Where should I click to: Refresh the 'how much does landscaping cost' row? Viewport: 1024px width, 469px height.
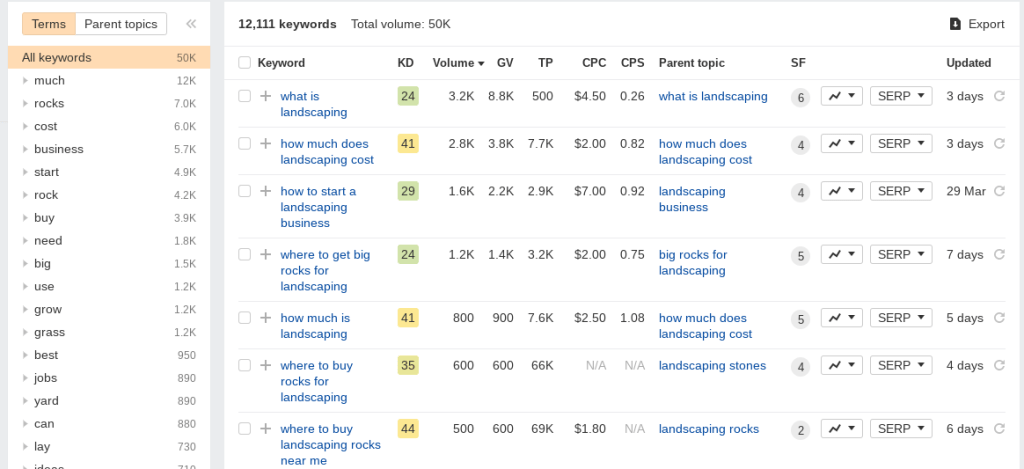click(999, 144)
